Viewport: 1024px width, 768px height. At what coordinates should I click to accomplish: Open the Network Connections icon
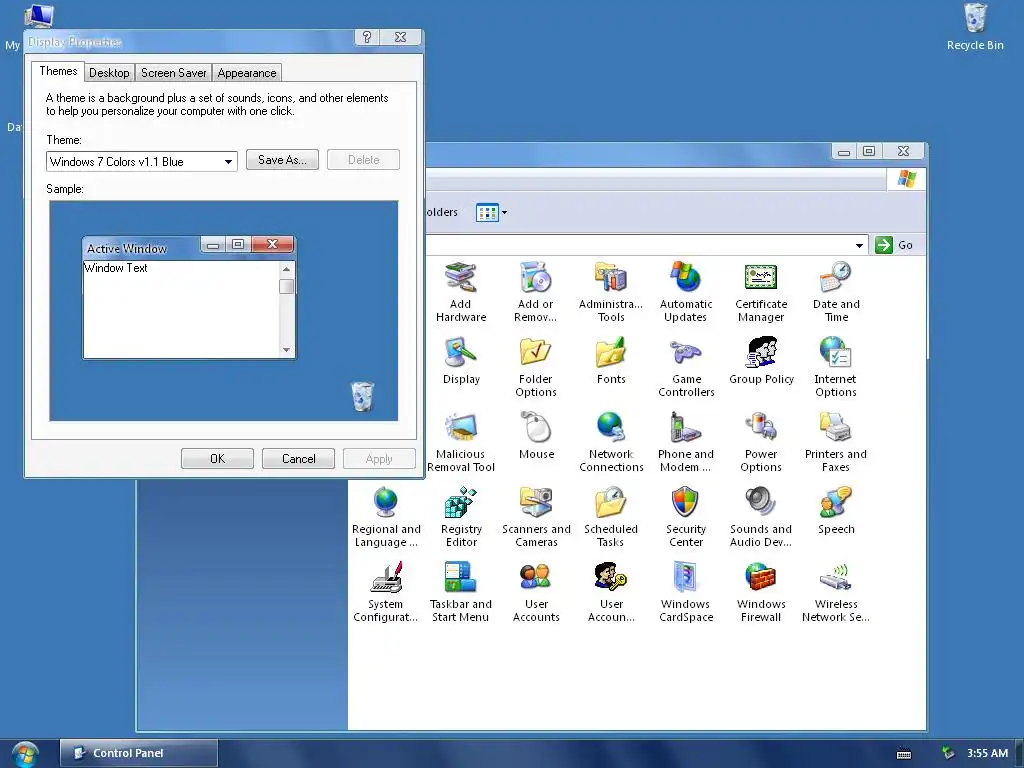[611, 428]
